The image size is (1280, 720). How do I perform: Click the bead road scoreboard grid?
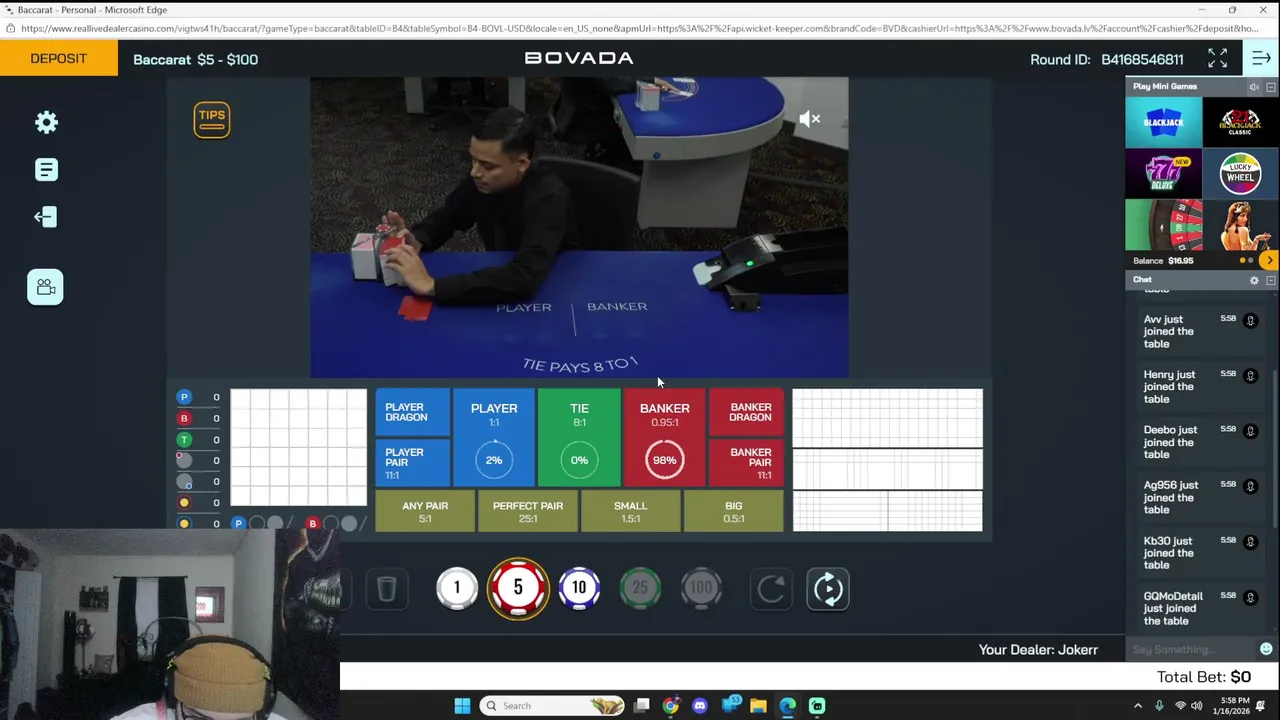pos(299,449)
